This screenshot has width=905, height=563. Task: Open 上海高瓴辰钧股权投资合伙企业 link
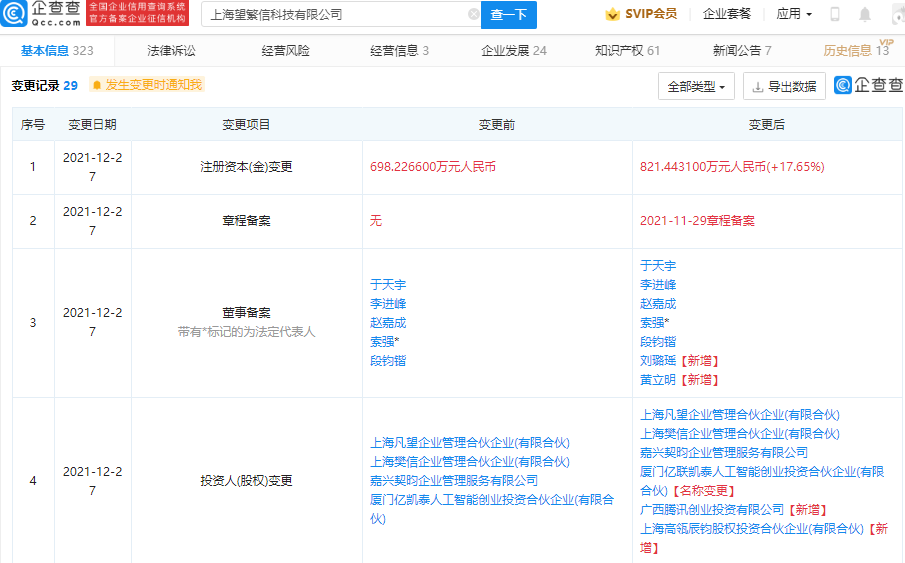tap(752, 529)
